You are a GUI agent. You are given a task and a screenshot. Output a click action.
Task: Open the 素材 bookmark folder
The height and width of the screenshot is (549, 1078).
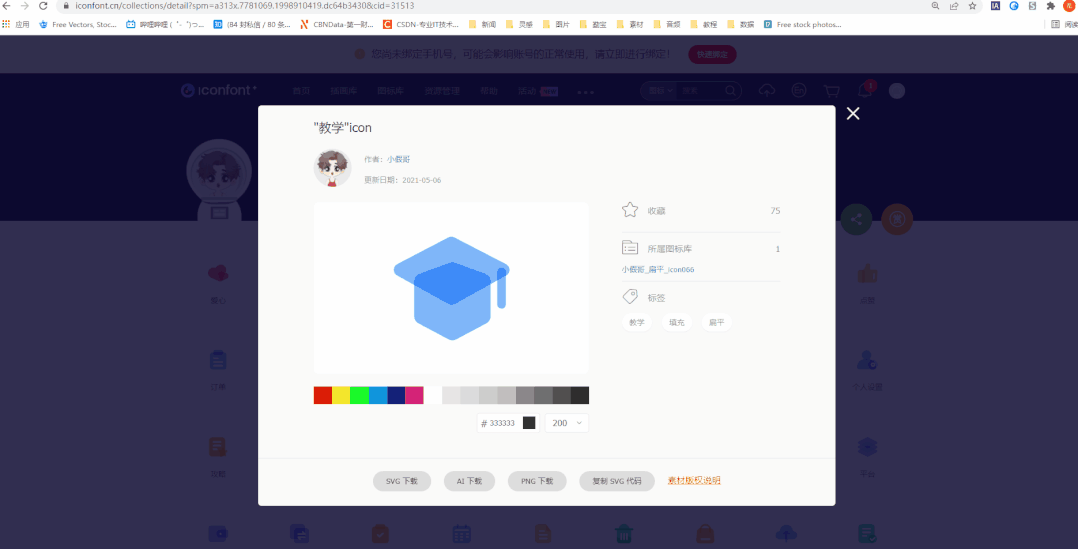tap(630, 24)
